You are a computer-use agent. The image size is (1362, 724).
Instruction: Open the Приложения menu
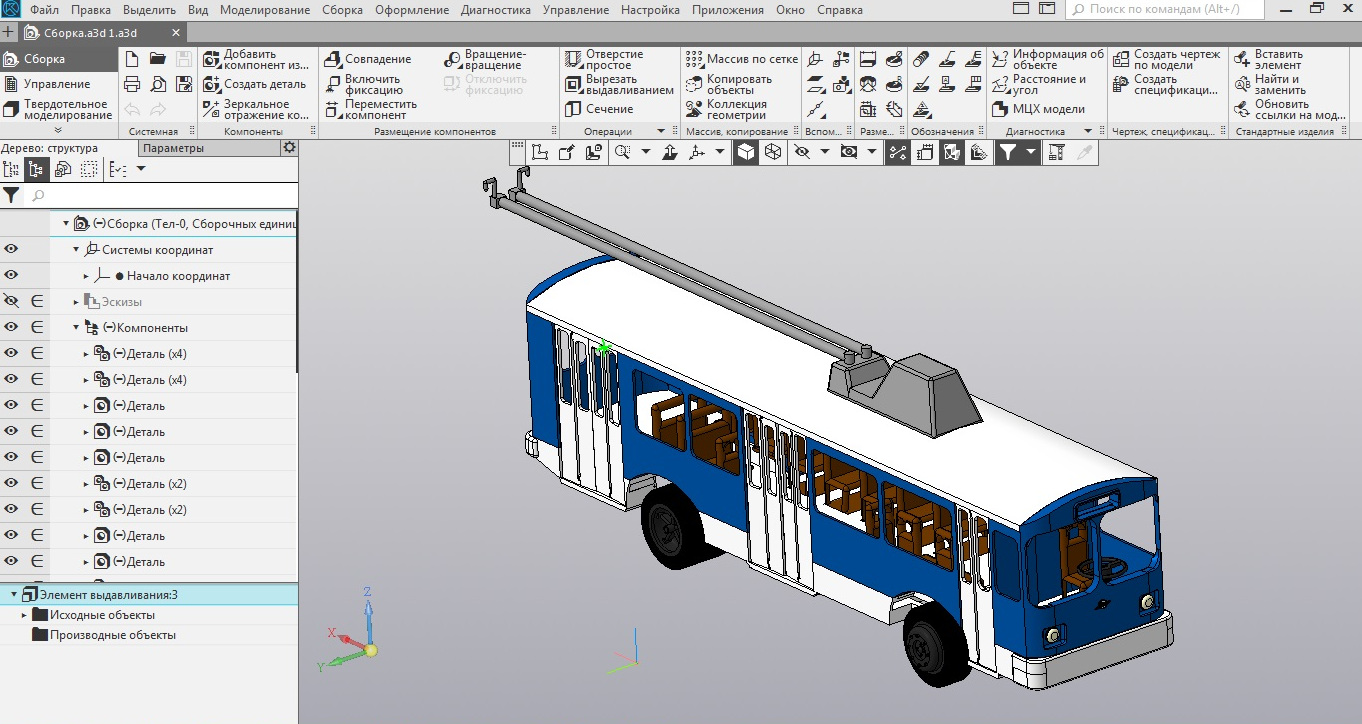pos(729,10)
